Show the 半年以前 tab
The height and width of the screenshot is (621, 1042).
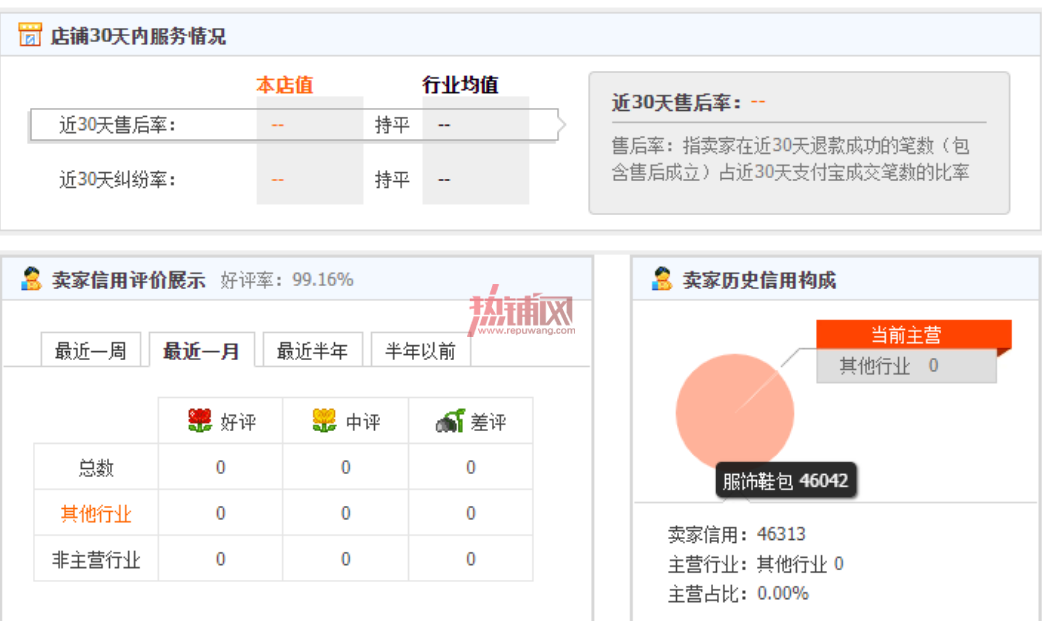click(421, 350)
